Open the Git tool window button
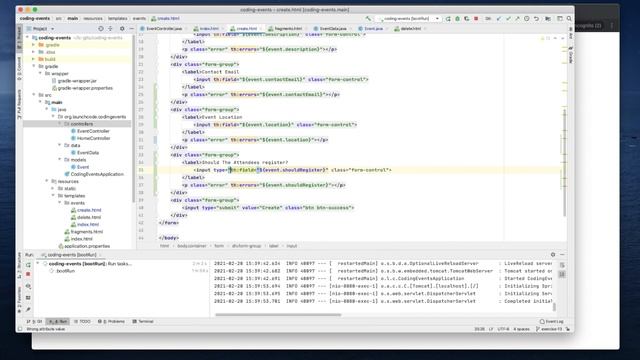 (x=34, y=322)
